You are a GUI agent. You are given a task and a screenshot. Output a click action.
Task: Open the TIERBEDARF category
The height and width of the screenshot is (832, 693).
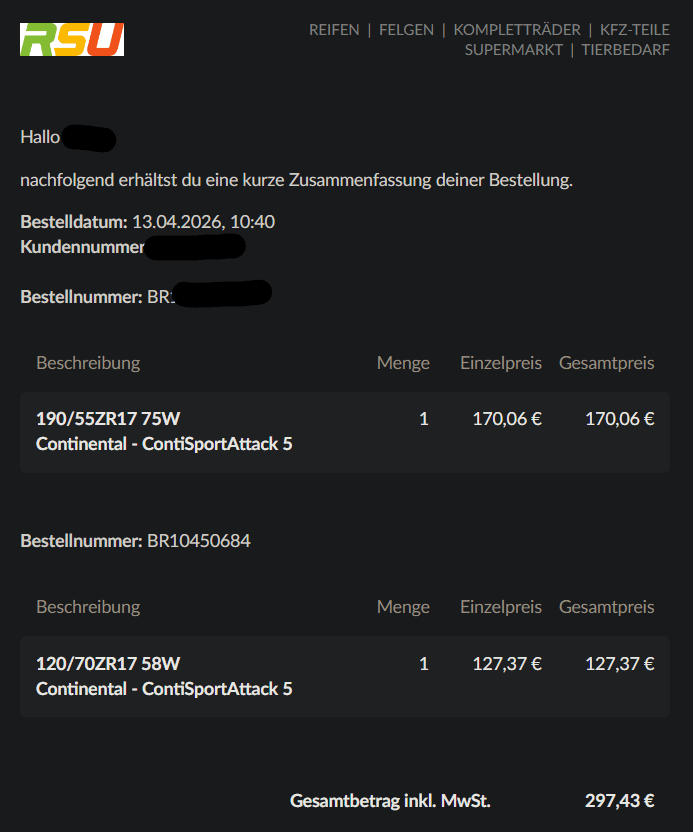coord(626,50)
